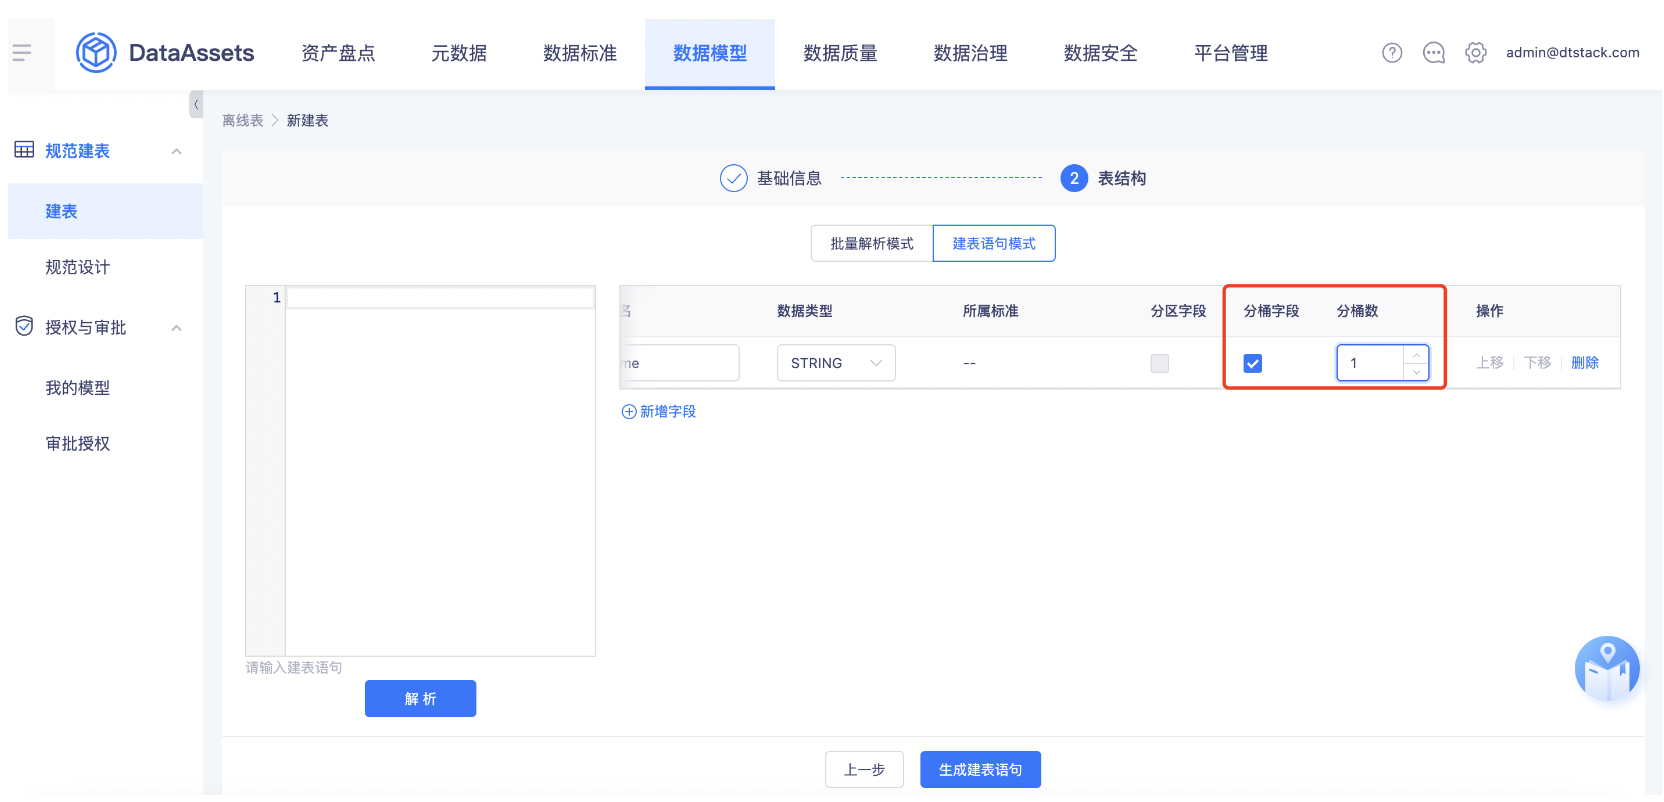Click the 授权与审批 shield icon
This screenshot has height=802, width=1664.
[x=24, y=326]
